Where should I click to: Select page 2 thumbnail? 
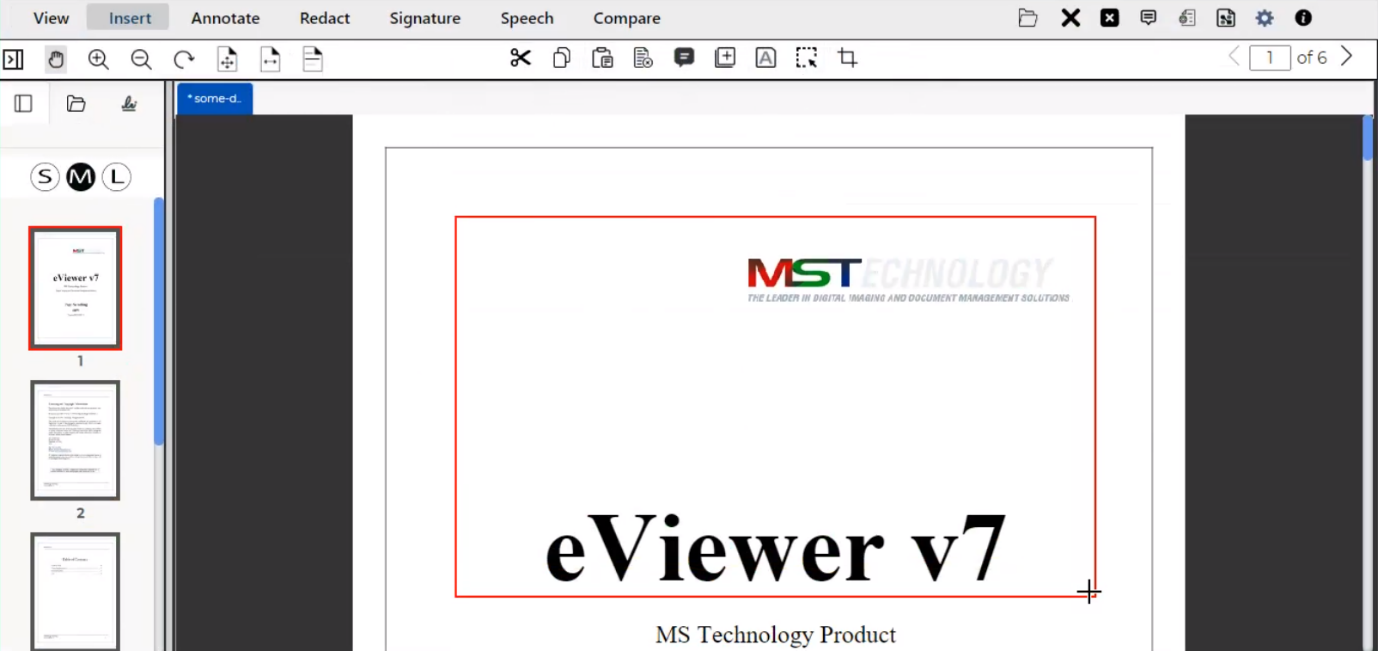(x=76, y=440)
